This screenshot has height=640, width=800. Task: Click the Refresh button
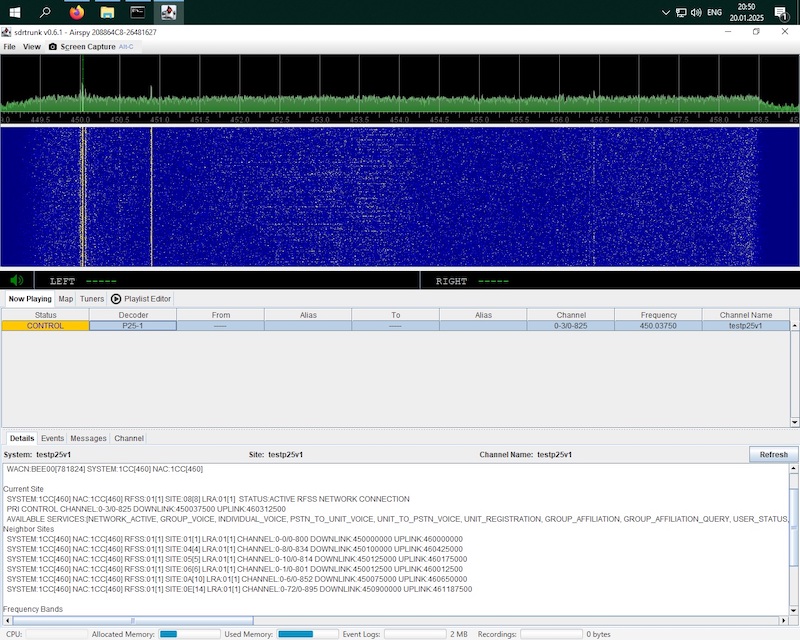point(773,454)
